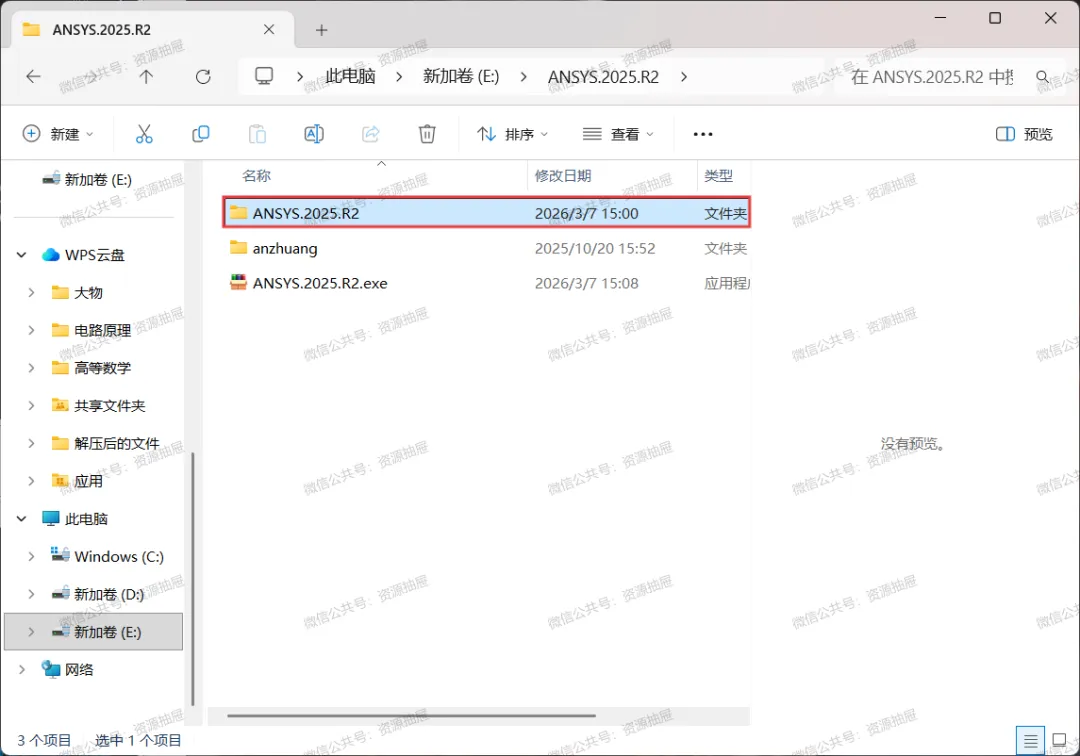This screenshot has width=1080, height=756.
Task: Click the Copy icon in toolbar
Action: click(x=200, y=134)
